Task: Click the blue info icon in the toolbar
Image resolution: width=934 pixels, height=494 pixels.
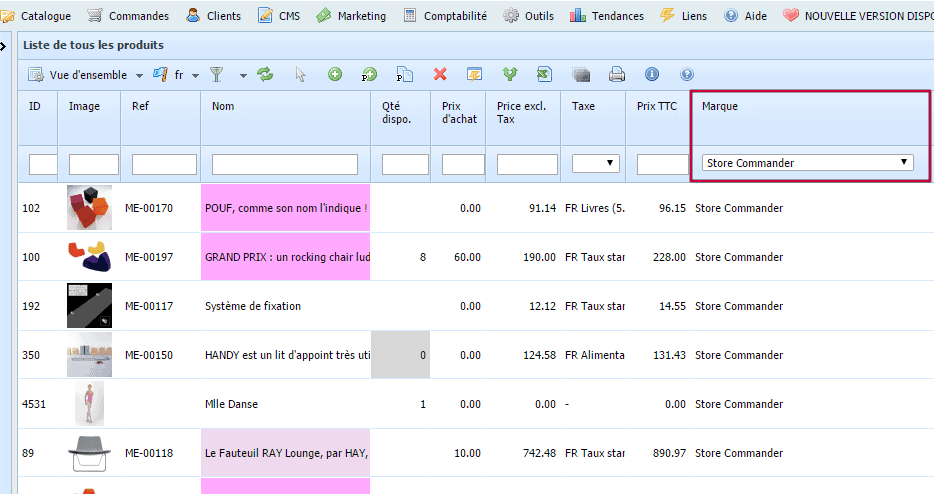Action: (652, 75)
